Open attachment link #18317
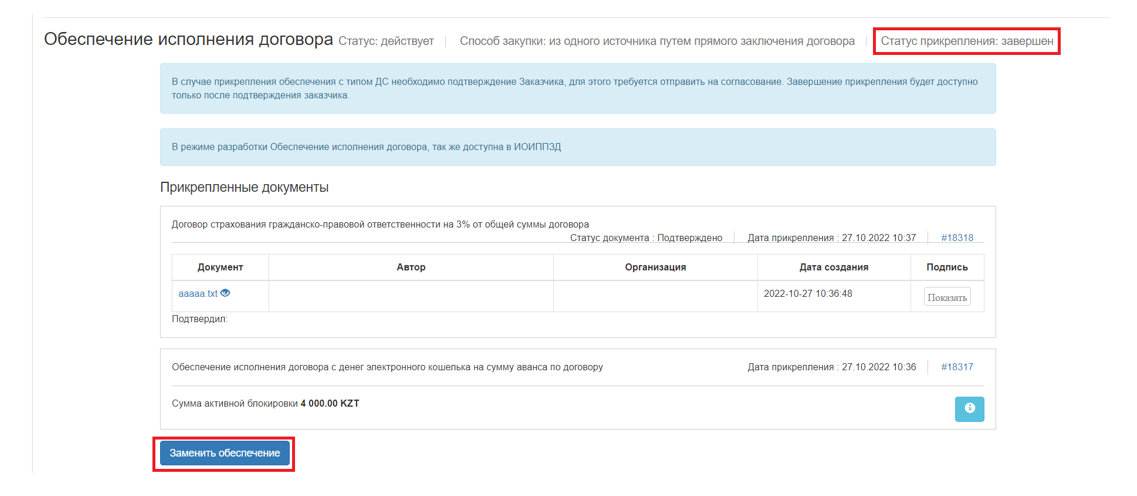 pyautogui.click(x=956, y=367)
